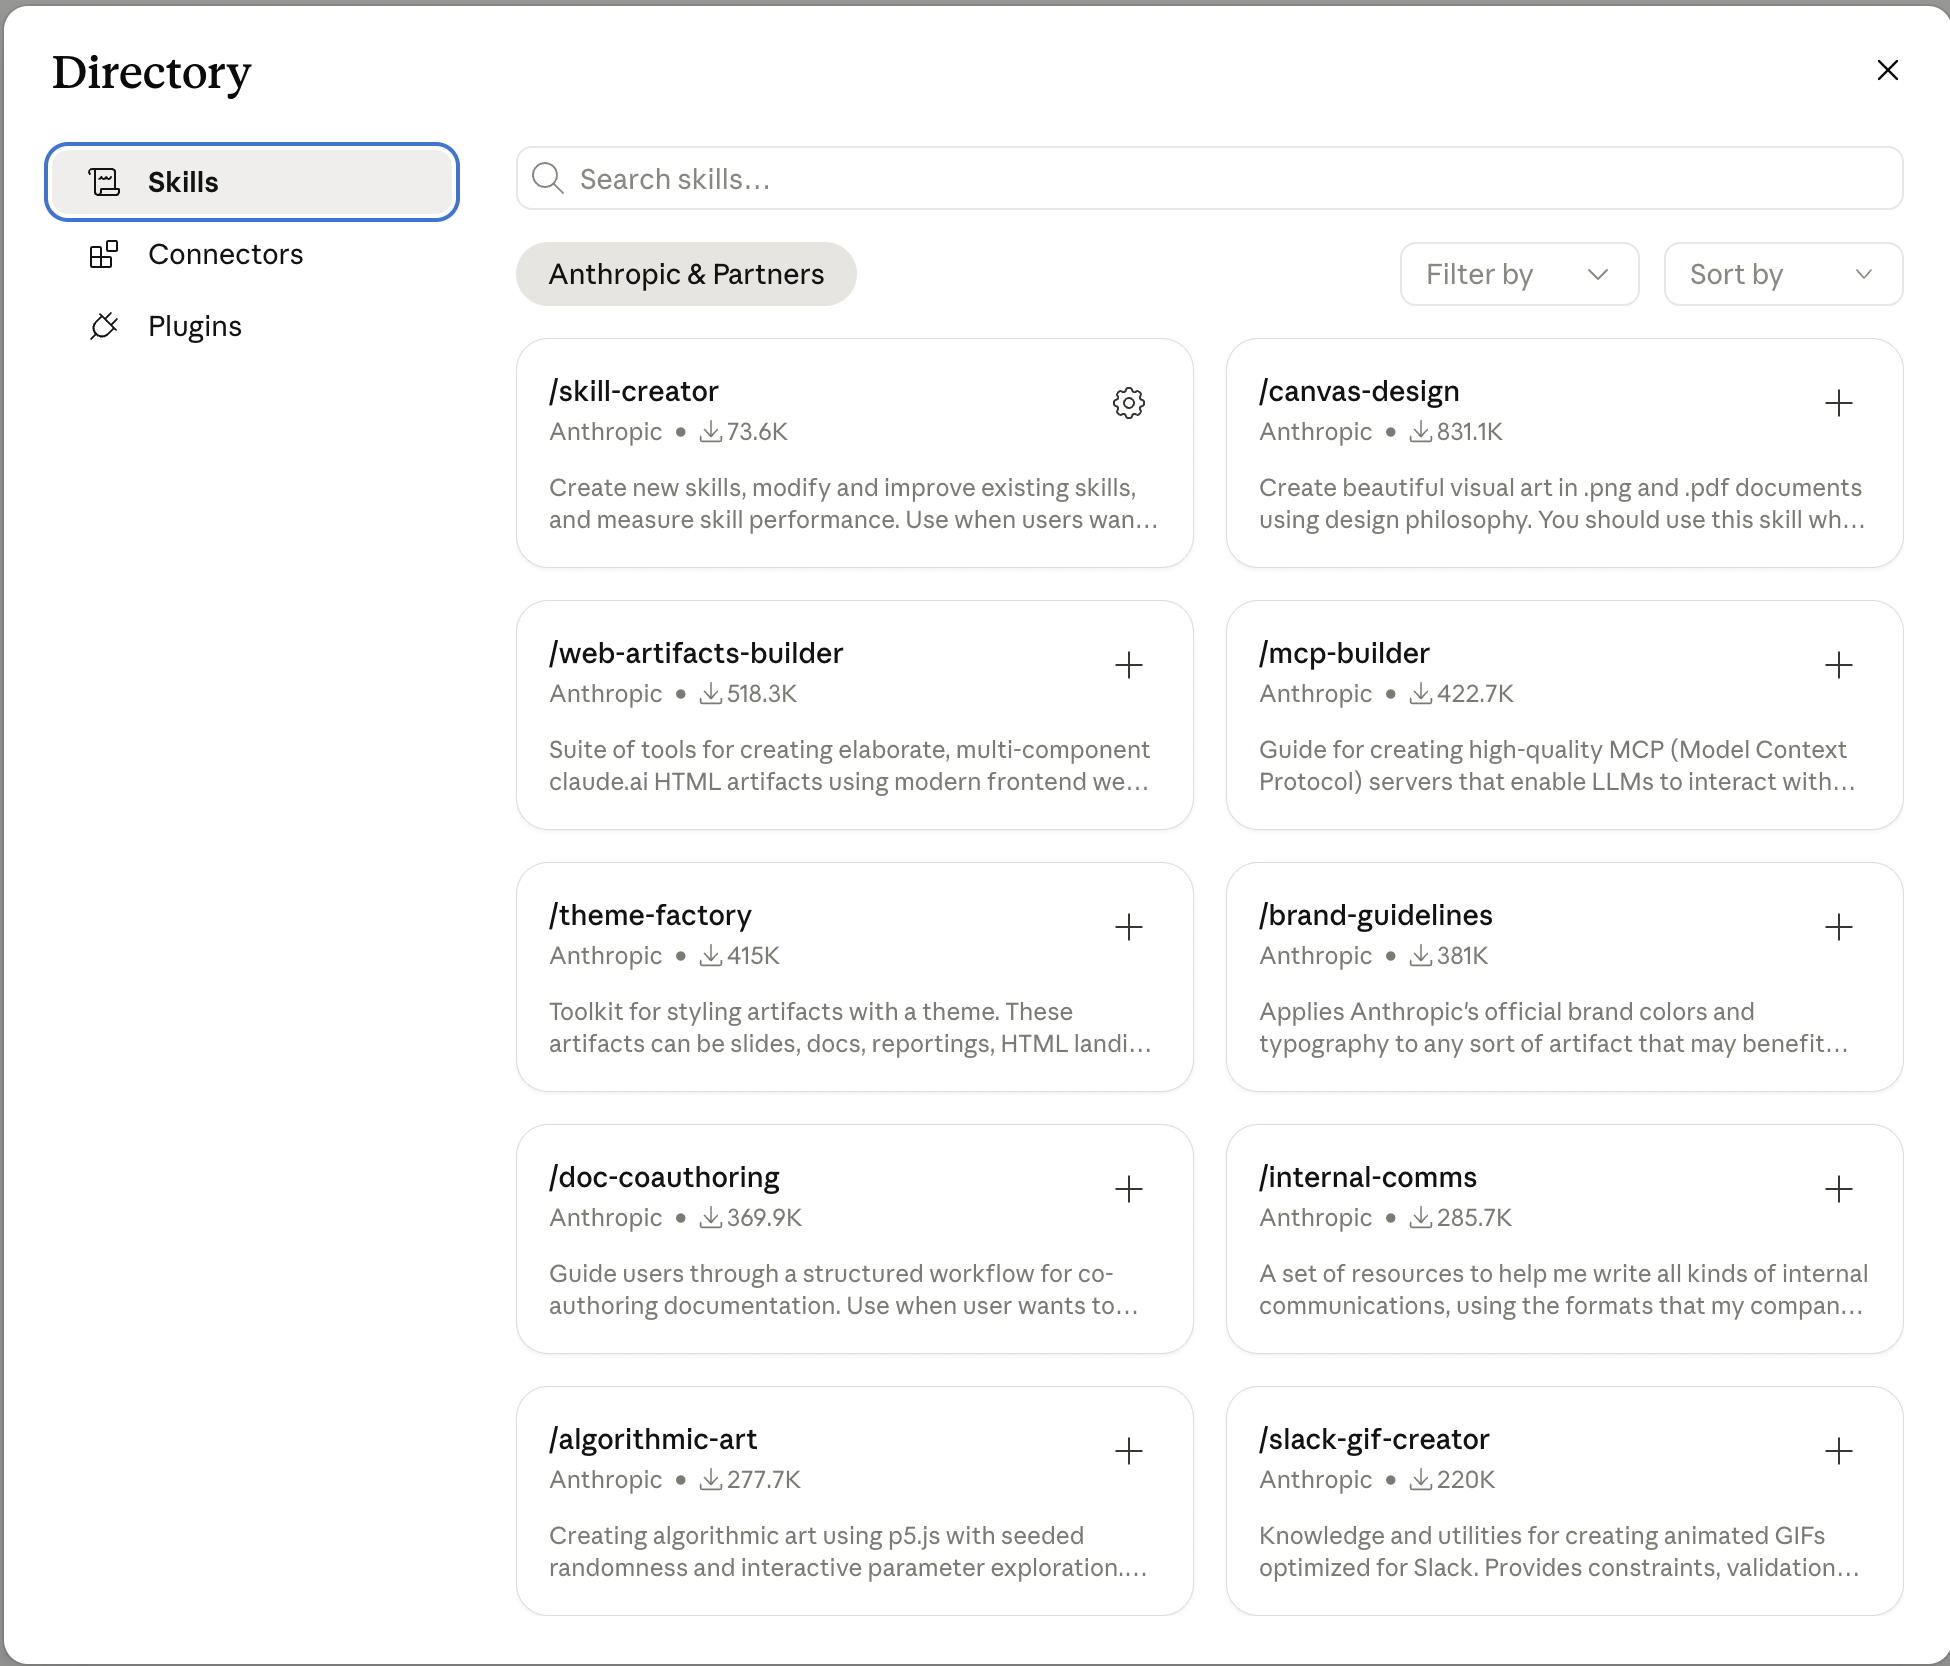Open the /web-artifacts-builder card title
The image size is (1950, 1666).
(x=696, y=653)
